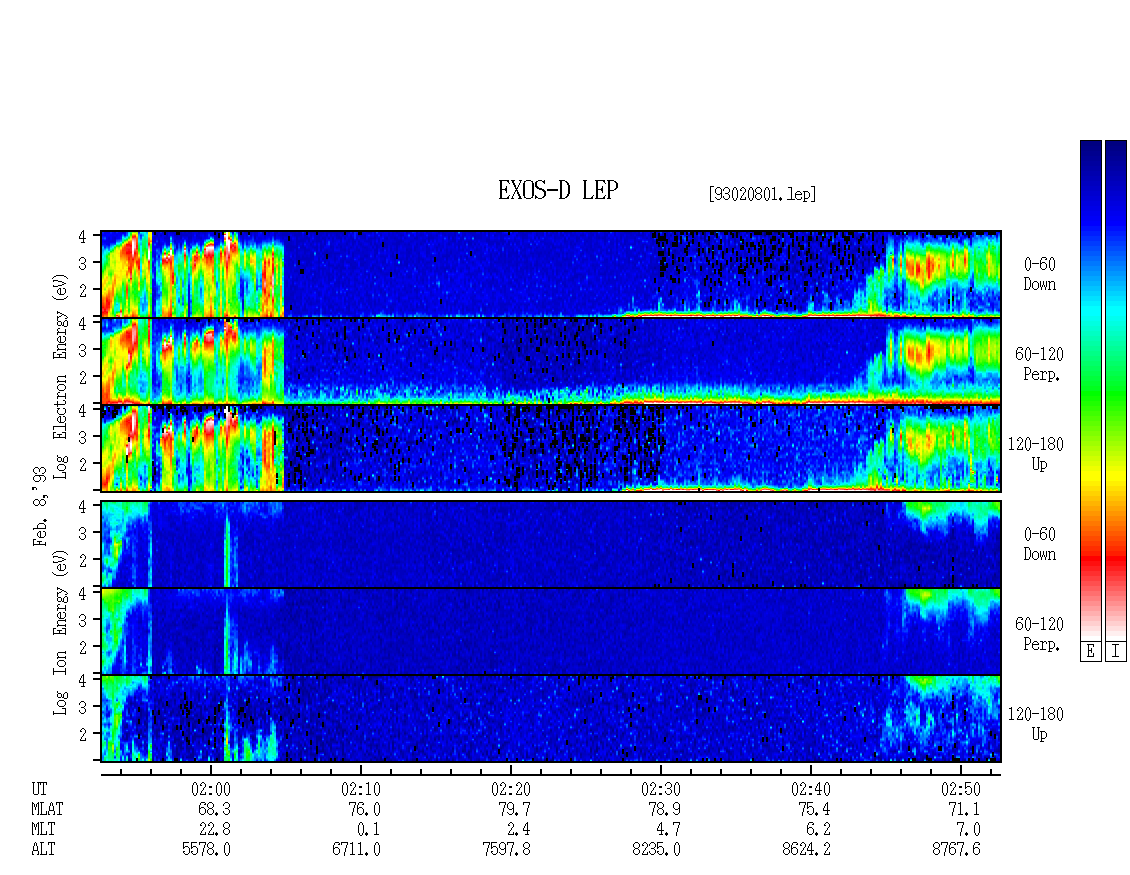
Task: Click ALT value 5578.0
Action: tap(206, 850)
